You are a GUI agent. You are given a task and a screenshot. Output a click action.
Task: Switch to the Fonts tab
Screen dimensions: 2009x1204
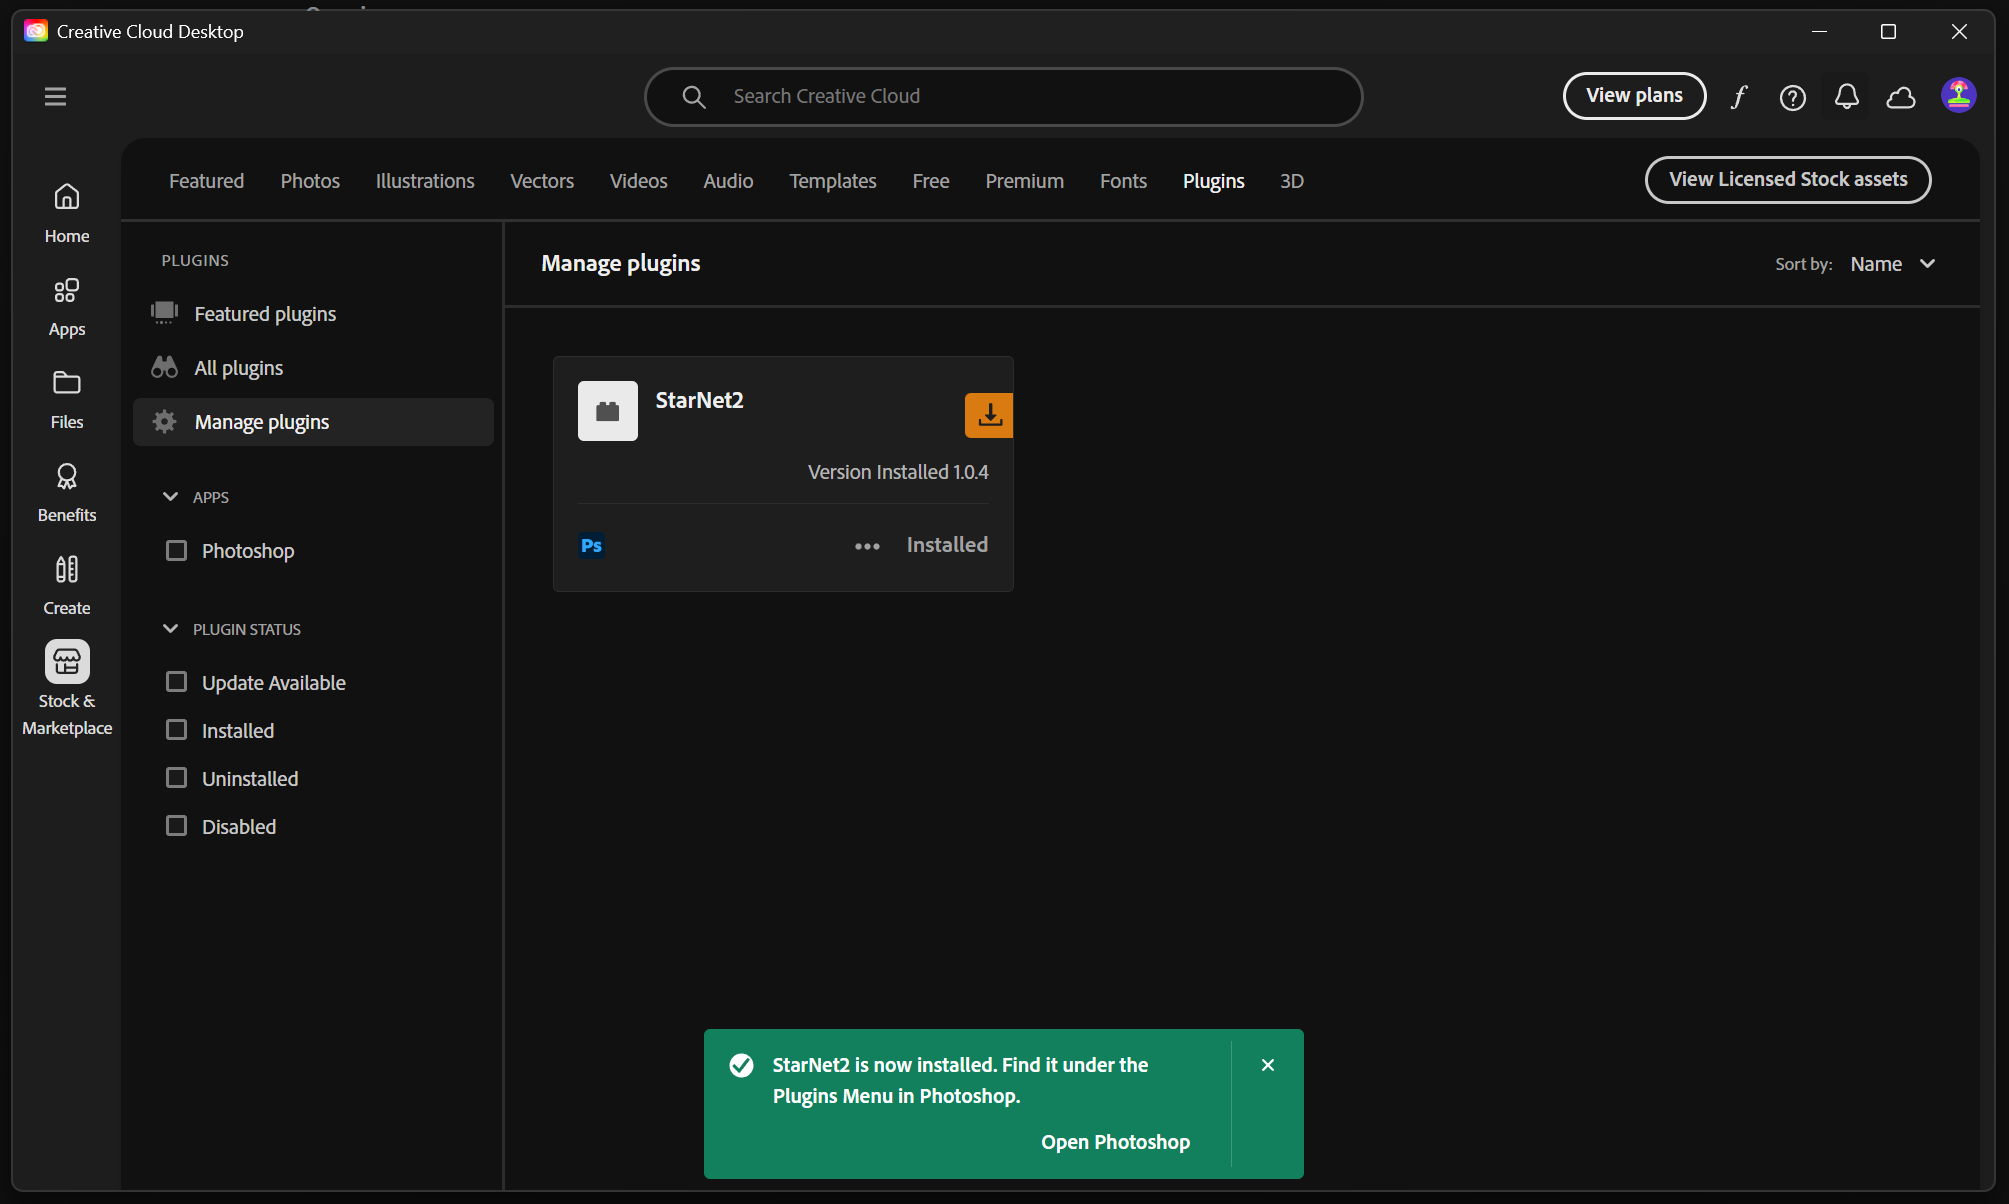tap(1123, 181)
